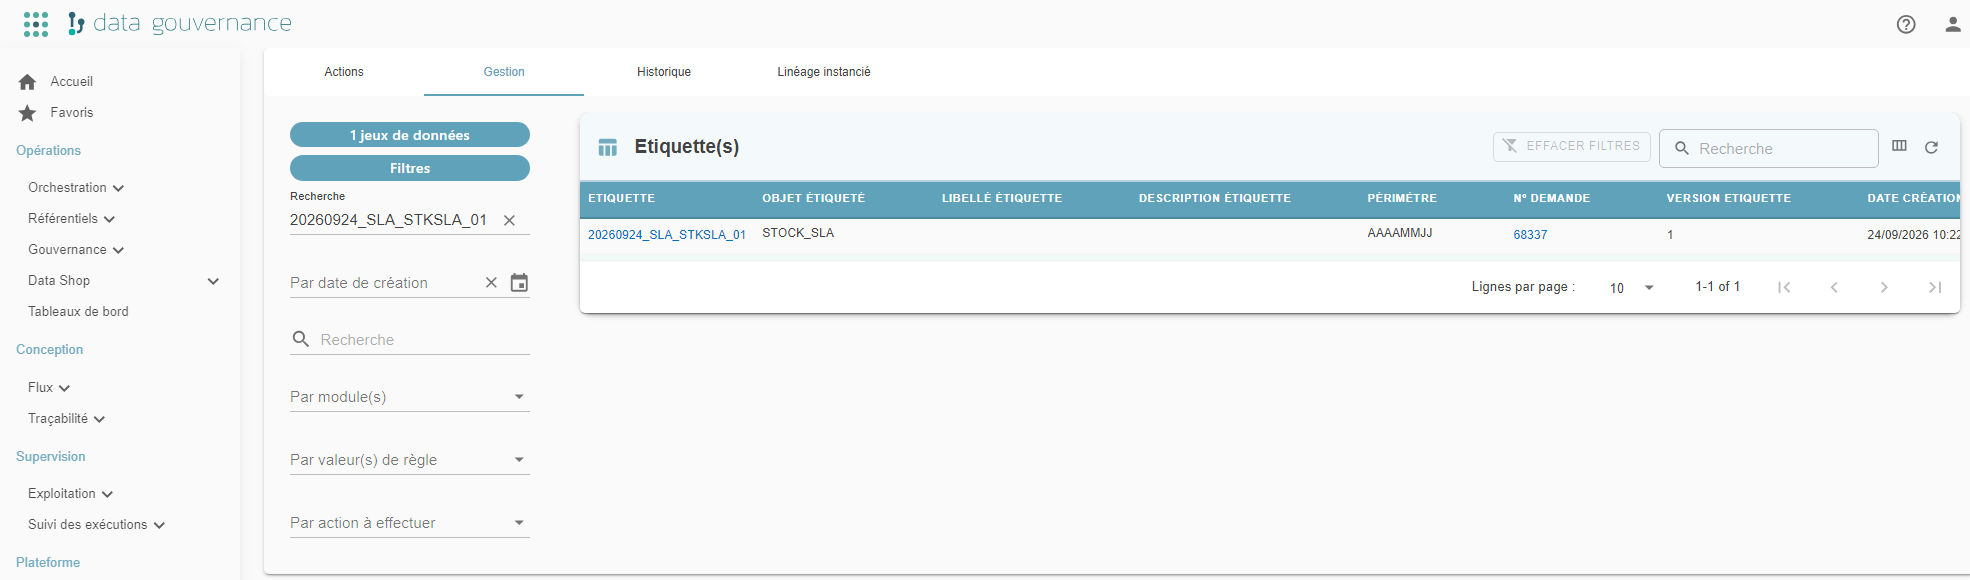
Task: Switch to the Historique tab
Action: 664,72
